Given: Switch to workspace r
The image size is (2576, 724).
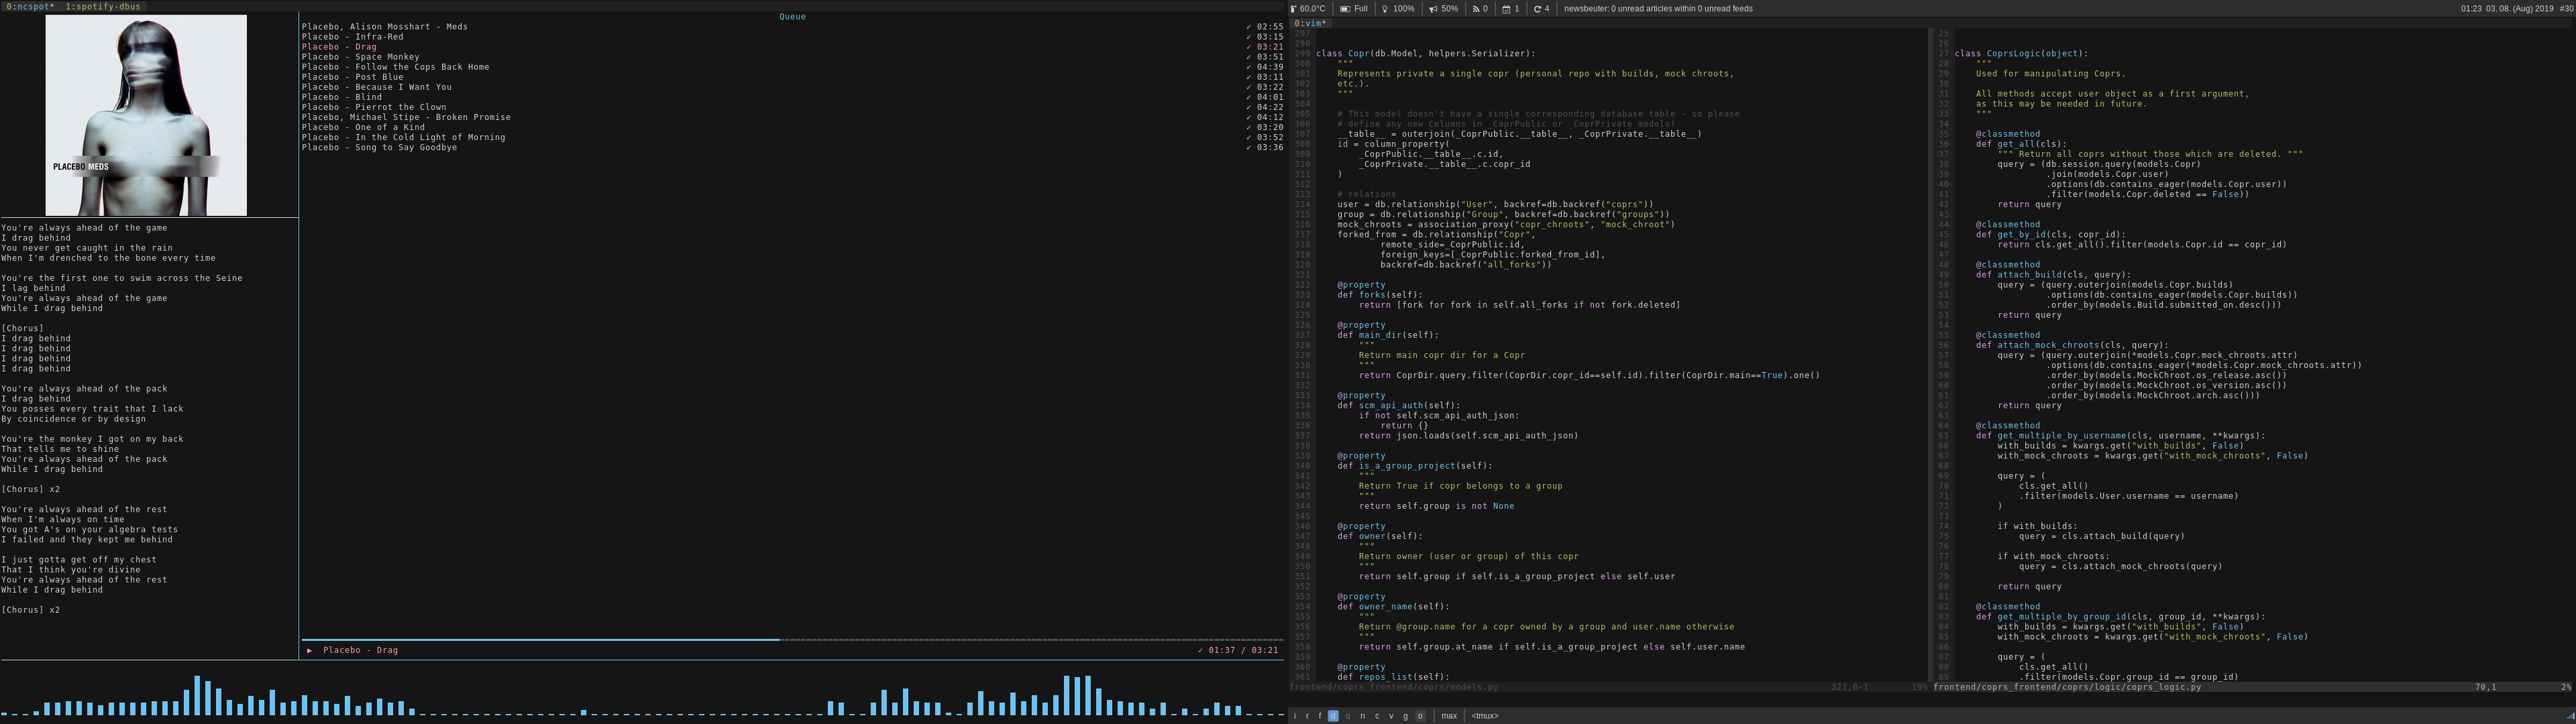Looking at the screenshot, I should coord(1307,716).
